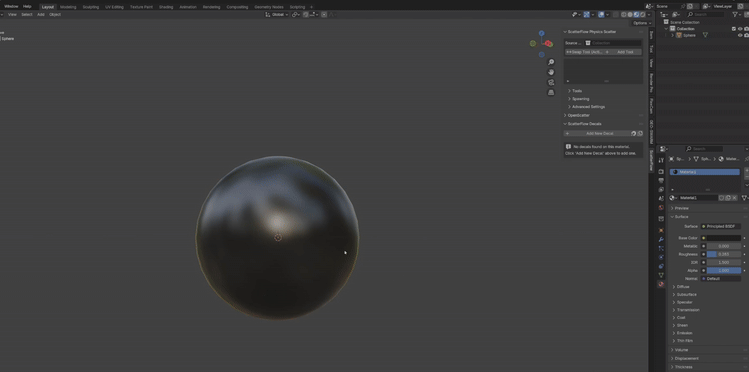Open the Surface Principled BSDF shader dropdown
Viewport: 749px width, 372px height.
point(721,226)
